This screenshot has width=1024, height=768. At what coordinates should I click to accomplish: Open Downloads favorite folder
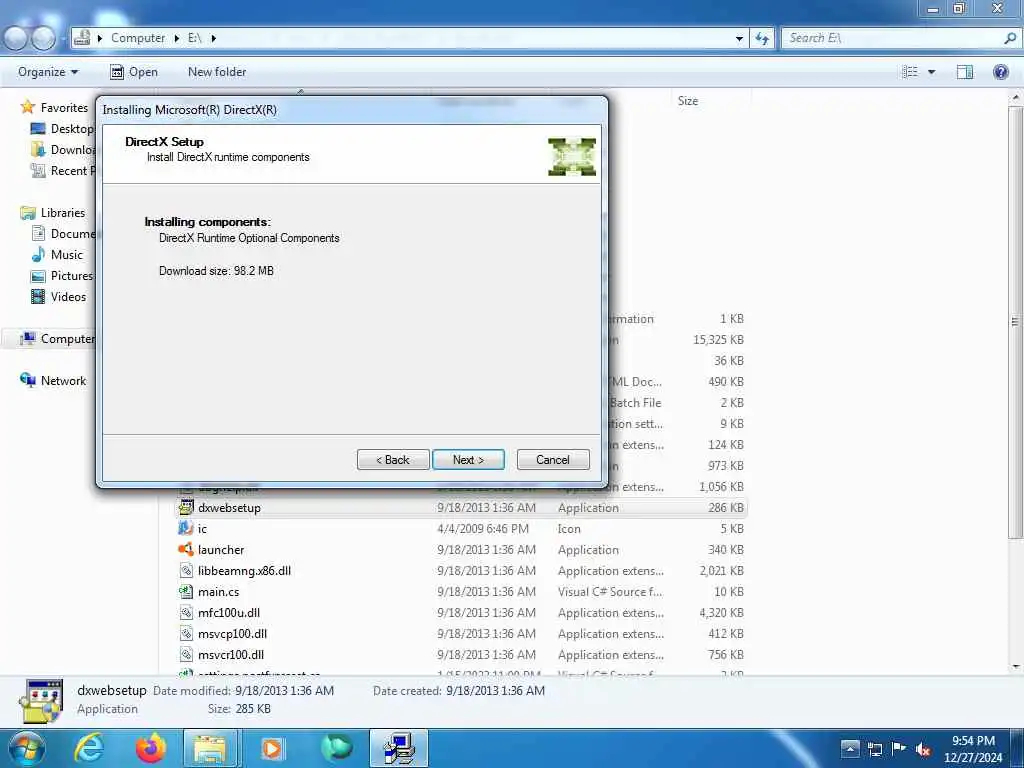click(x=63, y=150)
